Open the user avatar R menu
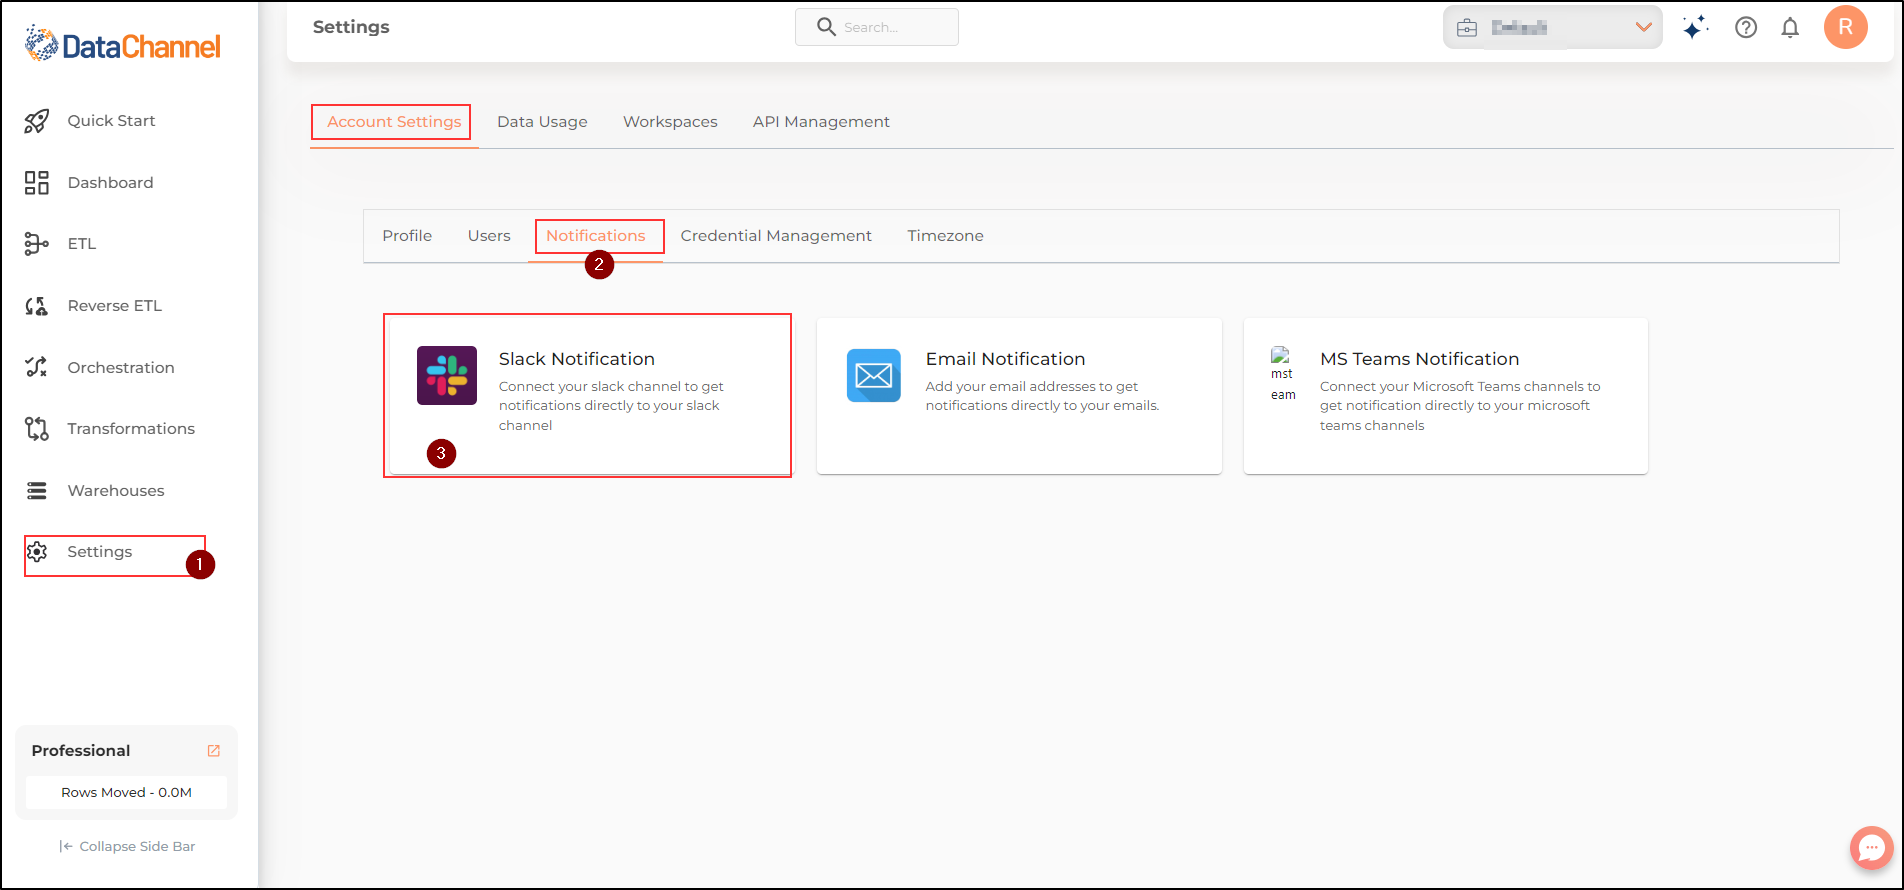 point(1846,27)
